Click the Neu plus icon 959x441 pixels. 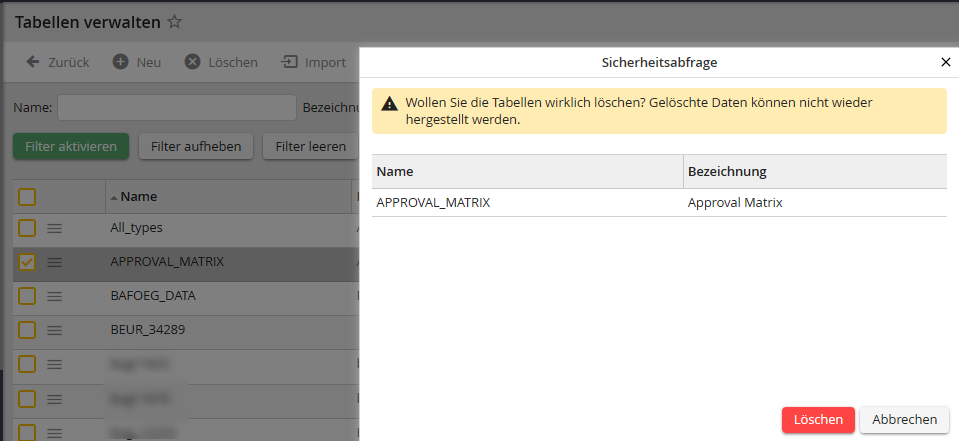tap(120, 62)
